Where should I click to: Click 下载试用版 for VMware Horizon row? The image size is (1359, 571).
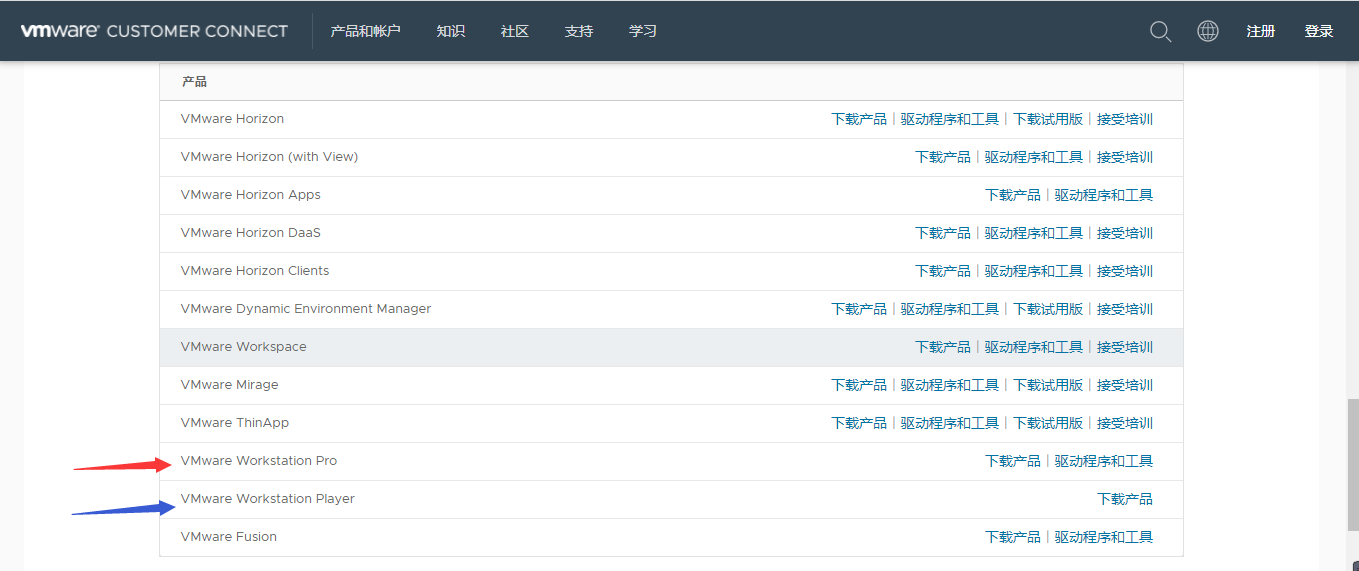[1048, 119]
